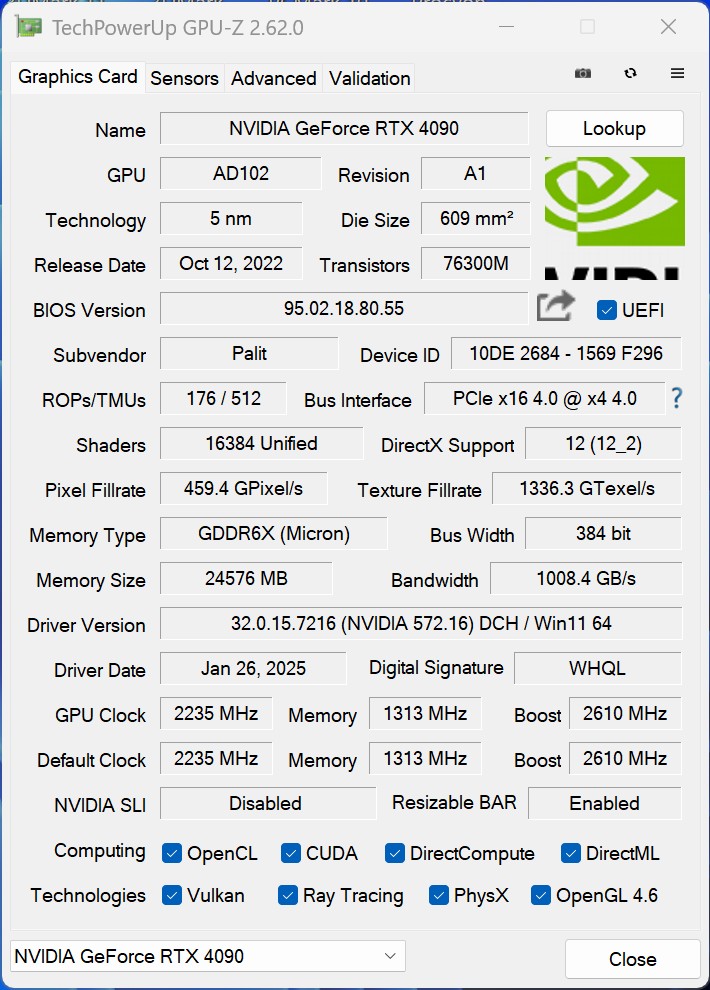Click the Die Size value 609 mm²
Viewport: 710px width, 990px height.
pyautogui.click(x=475, y=218)
